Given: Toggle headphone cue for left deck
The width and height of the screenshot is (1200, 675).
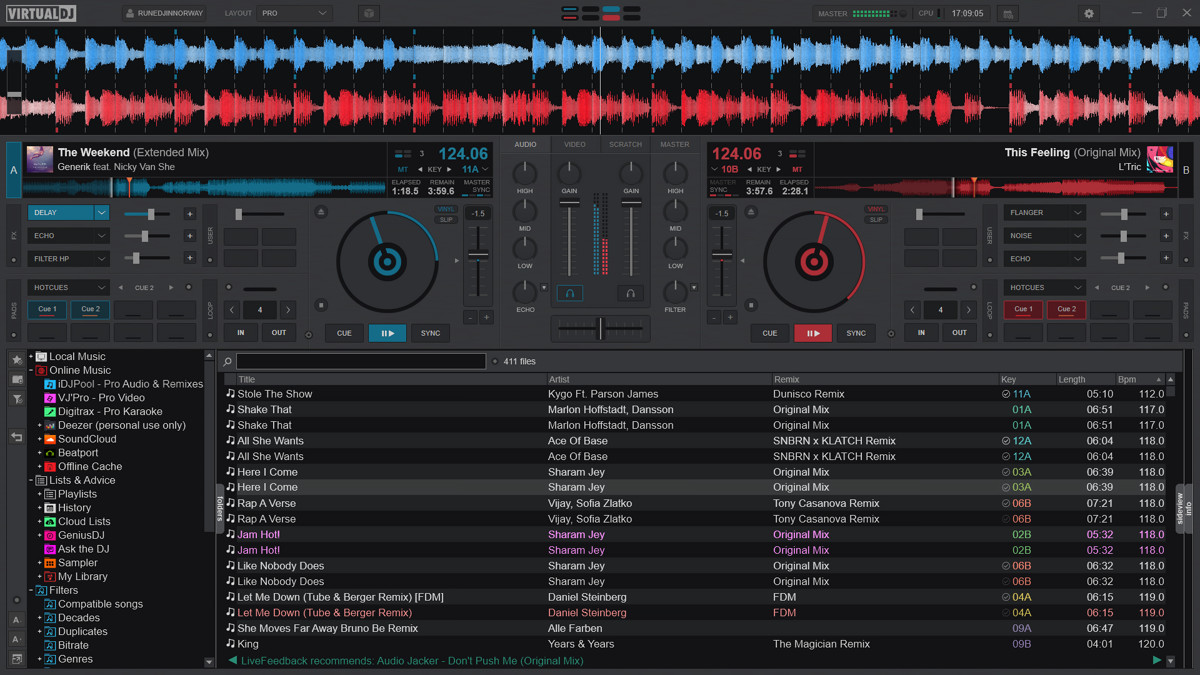Looking at the screenshot, I should pos(570,294).
